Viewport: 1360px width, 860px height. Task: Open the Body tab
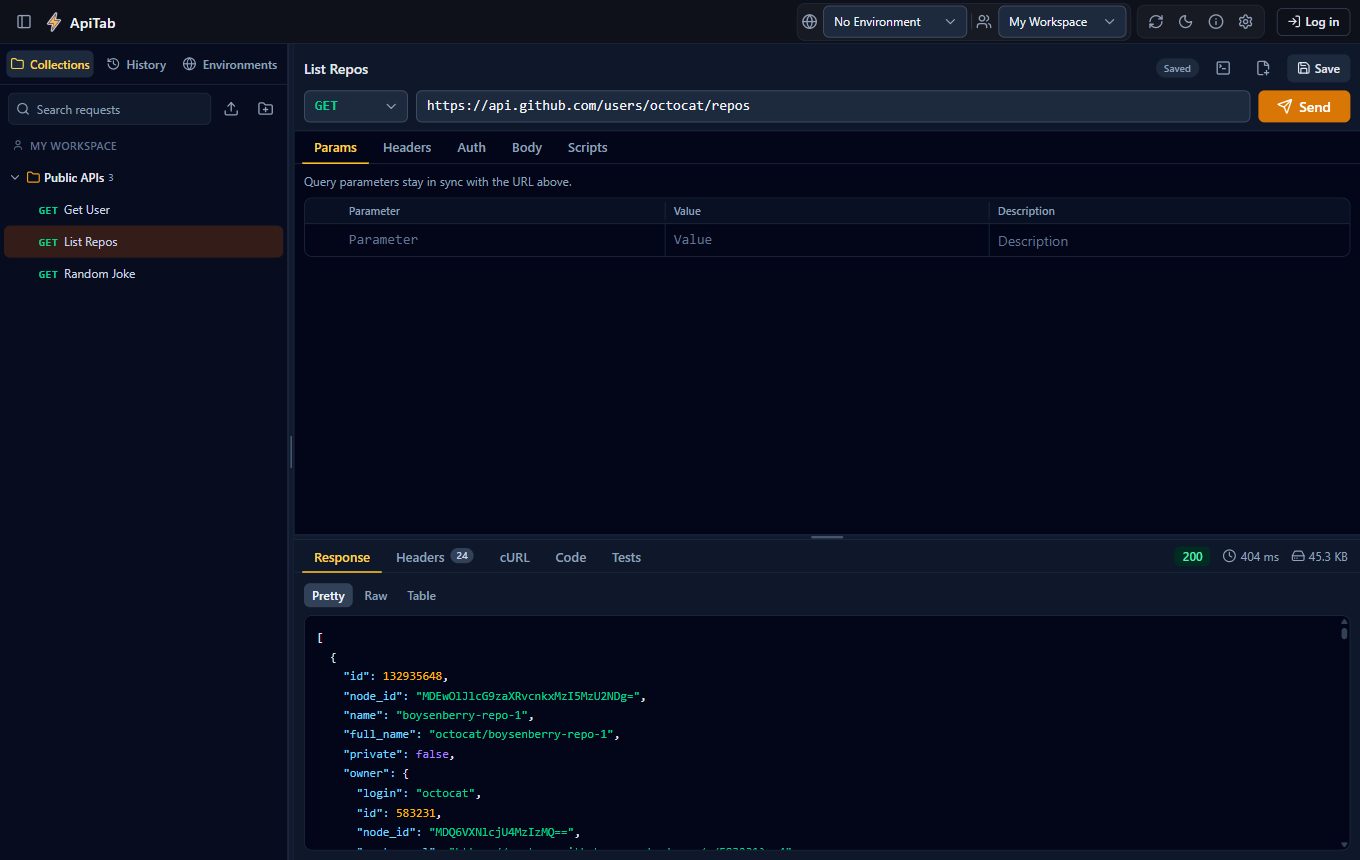[527, 147]
